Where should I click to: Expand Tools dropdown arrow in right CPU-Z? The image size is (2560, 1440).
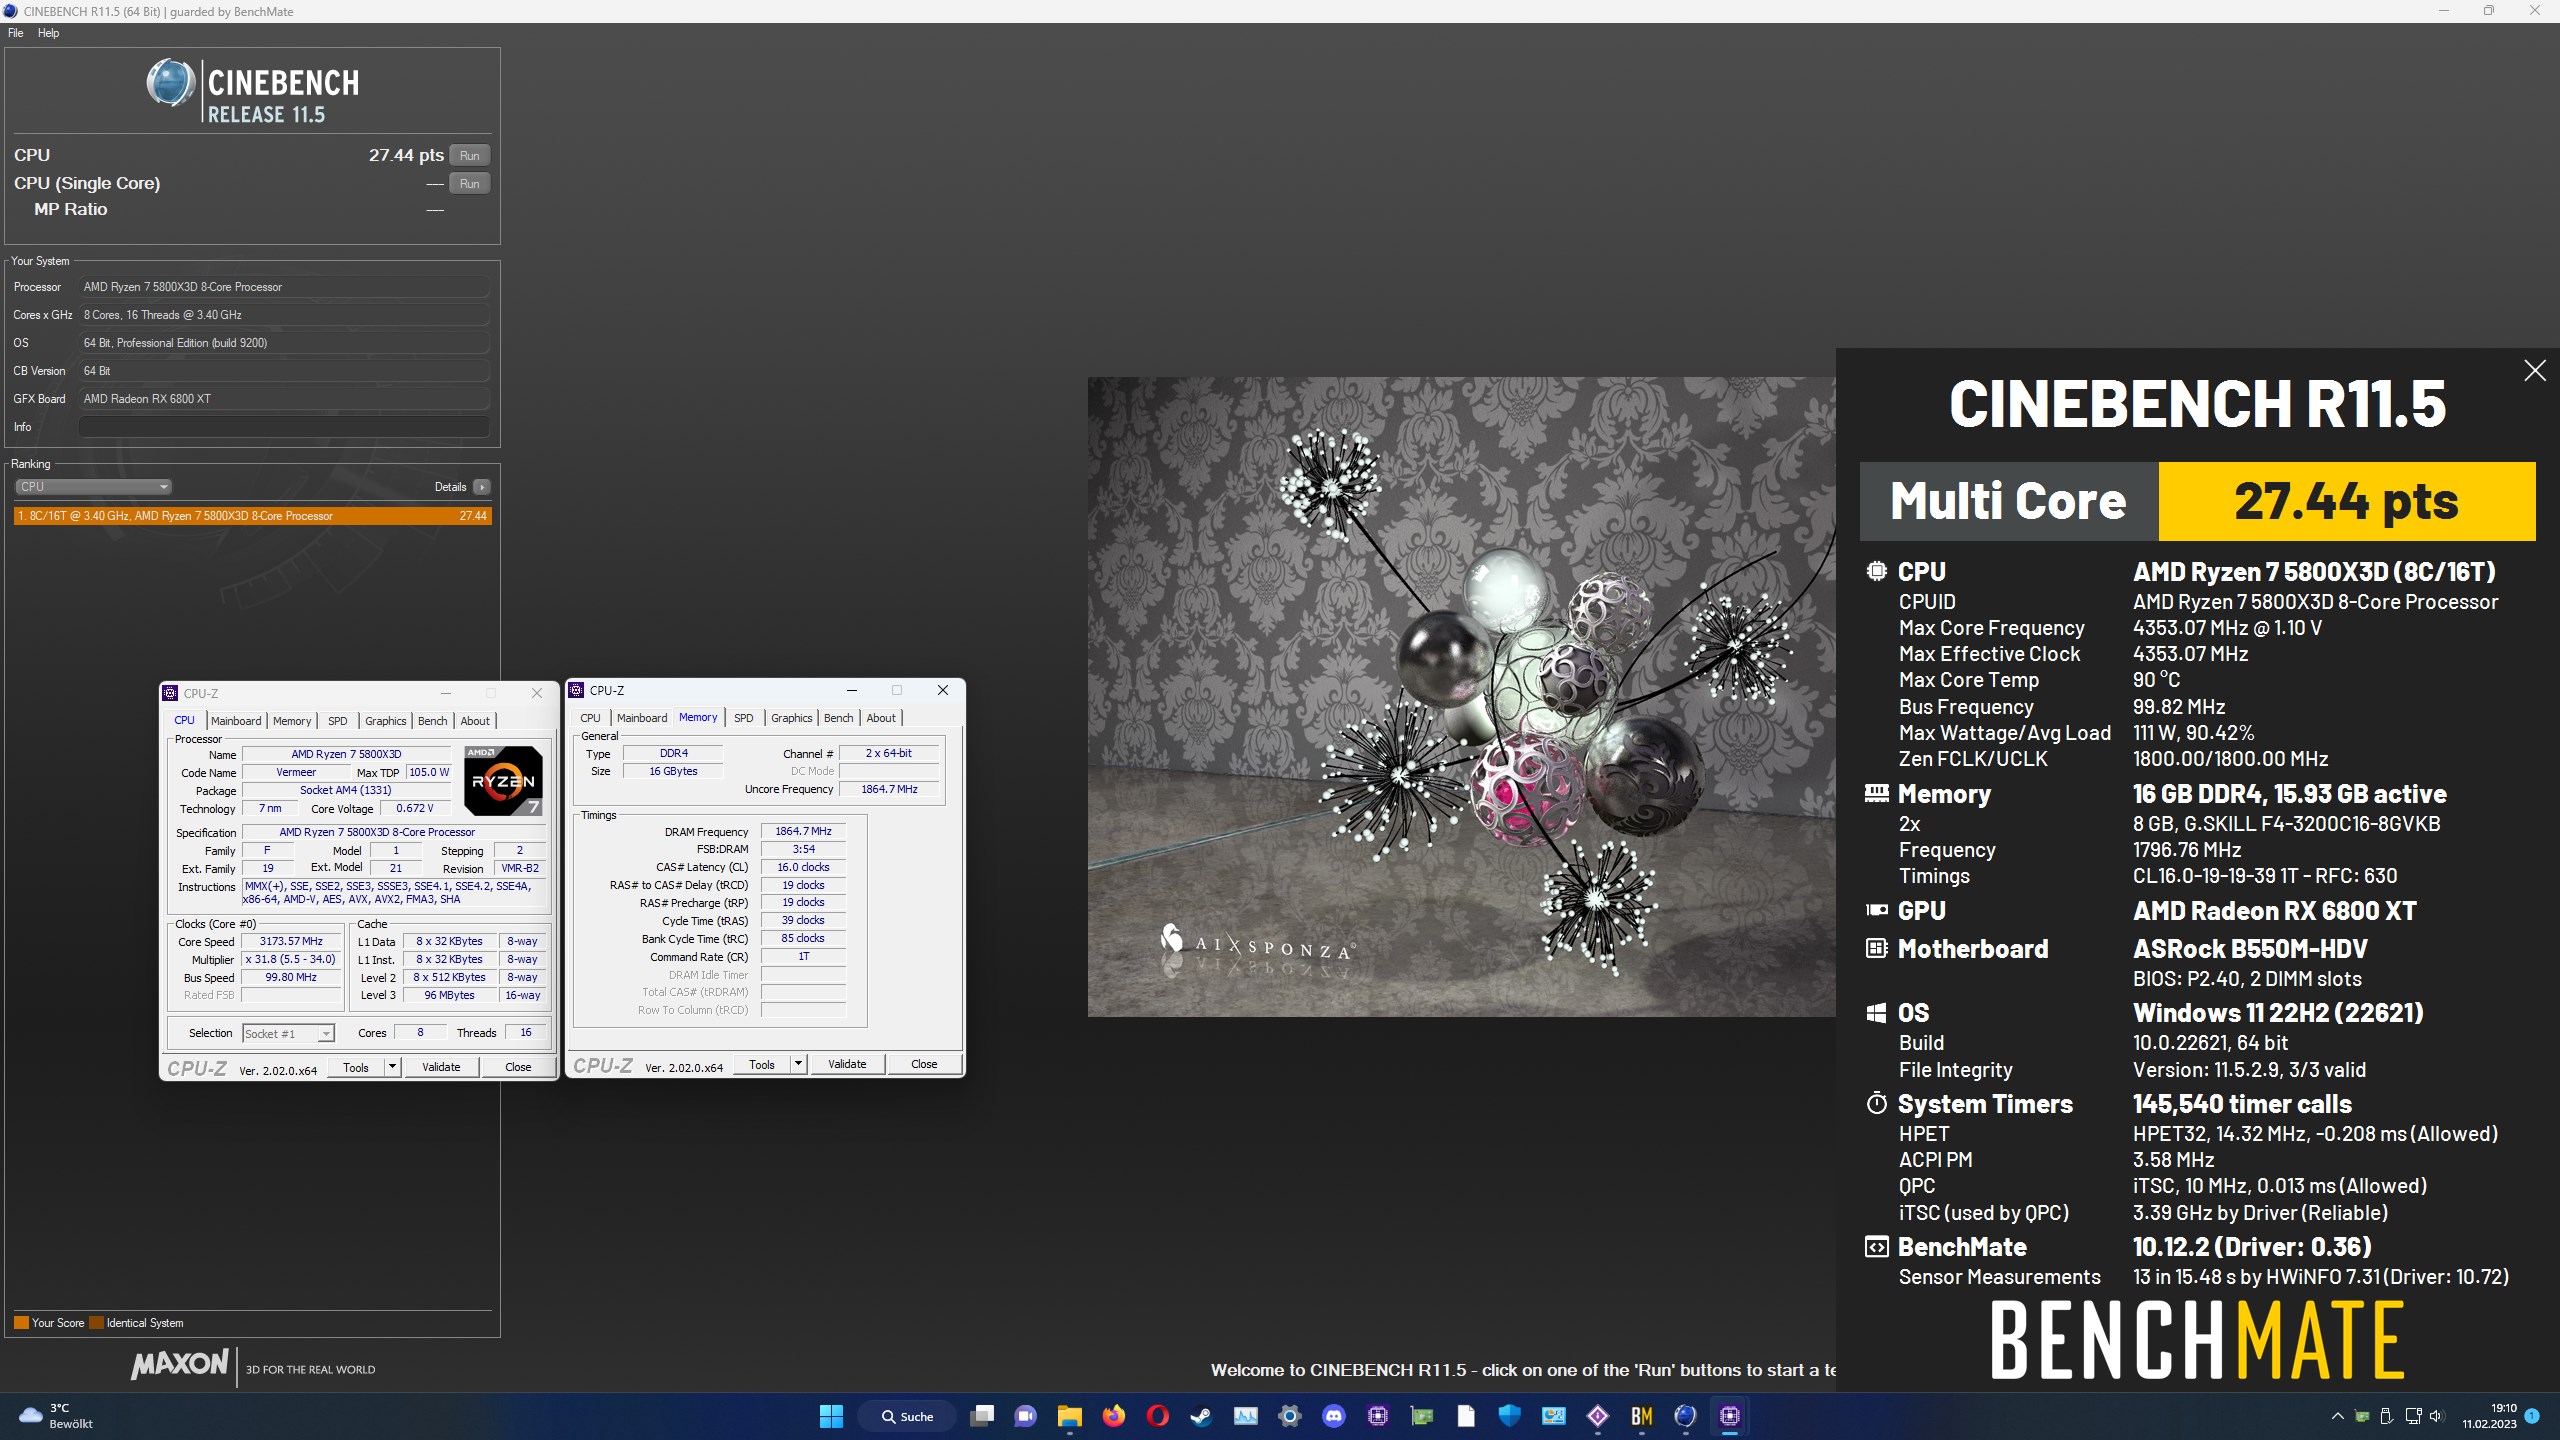(x=798, y=1065)
